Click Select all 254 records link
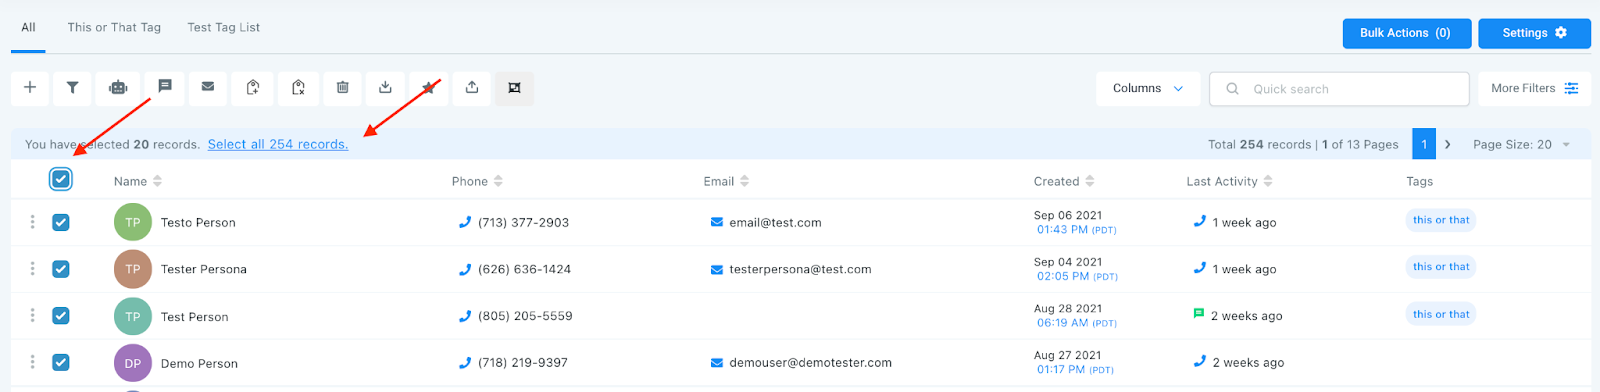 coord(278,144)
